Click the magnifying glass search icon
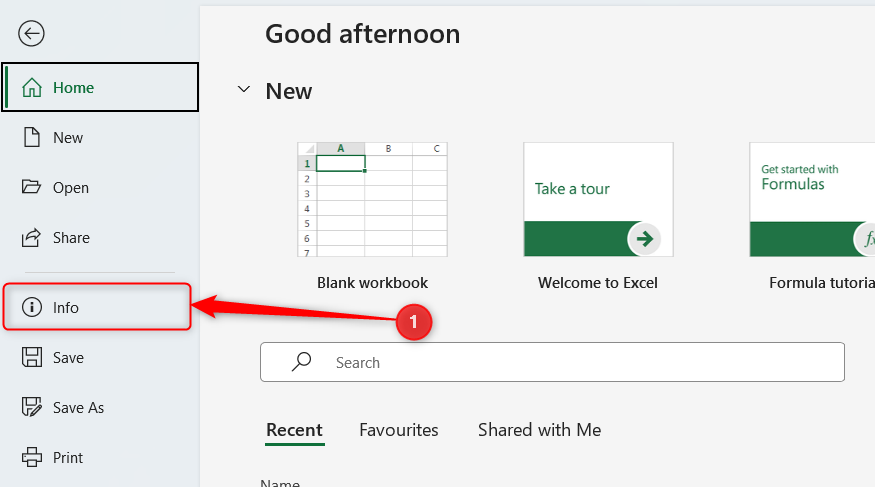 [301, 362]
